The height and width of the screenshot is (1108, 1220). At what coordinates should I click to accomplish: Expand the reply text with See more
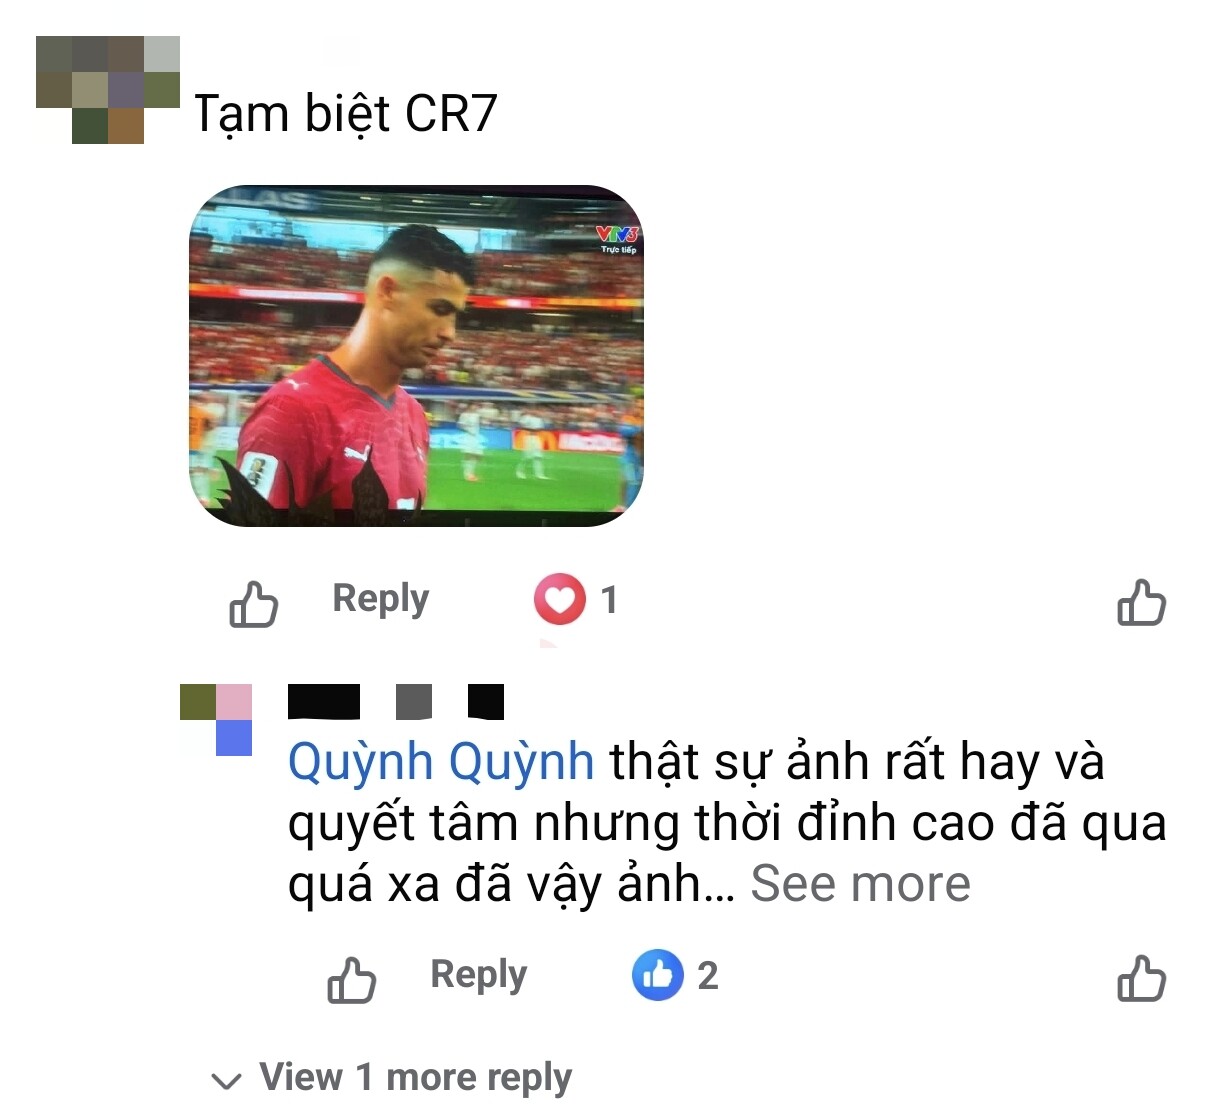860,884
